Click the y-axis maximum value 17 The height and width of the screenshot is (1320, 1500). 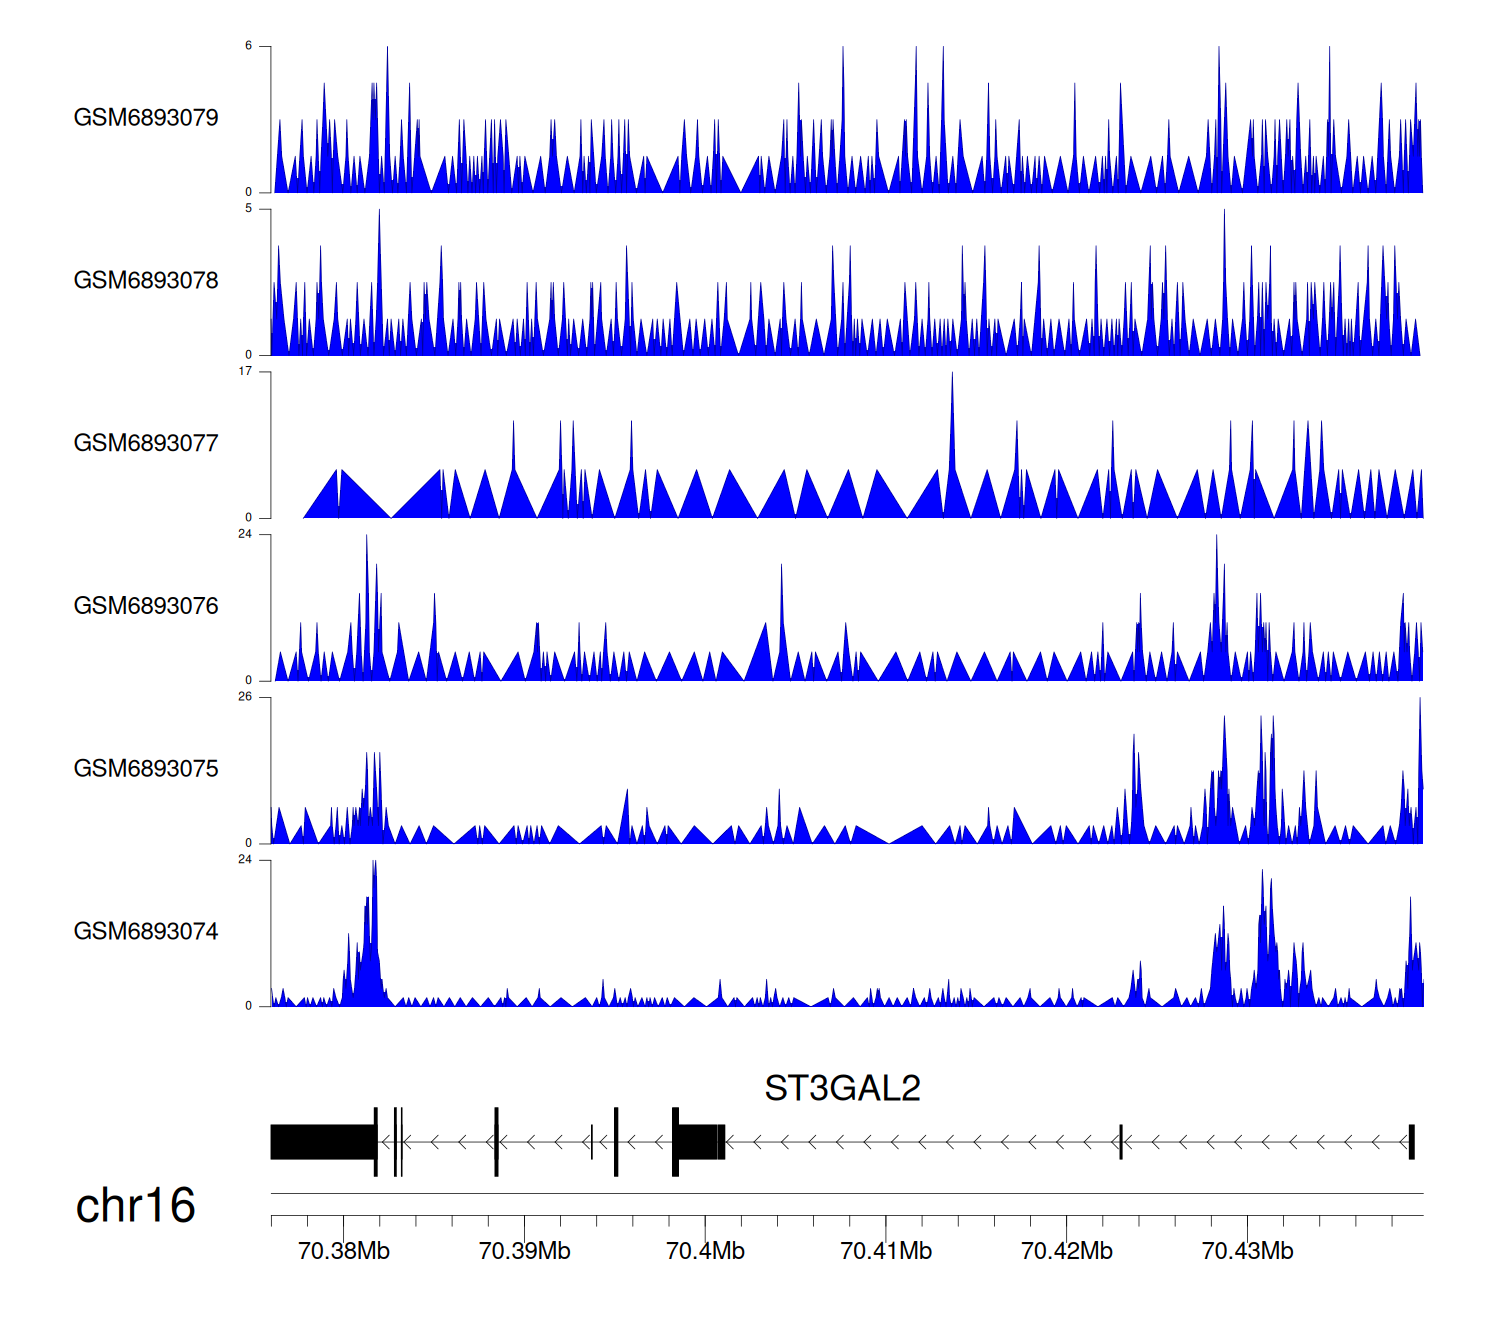[x=245, y=371]
